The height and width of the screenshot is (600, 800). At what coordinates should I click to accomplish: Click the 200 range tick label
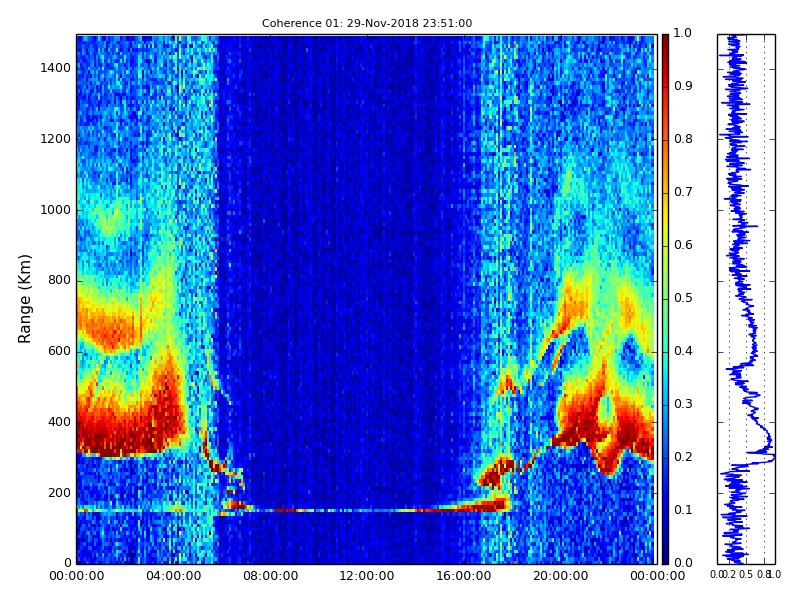click(x=60, y=493)
